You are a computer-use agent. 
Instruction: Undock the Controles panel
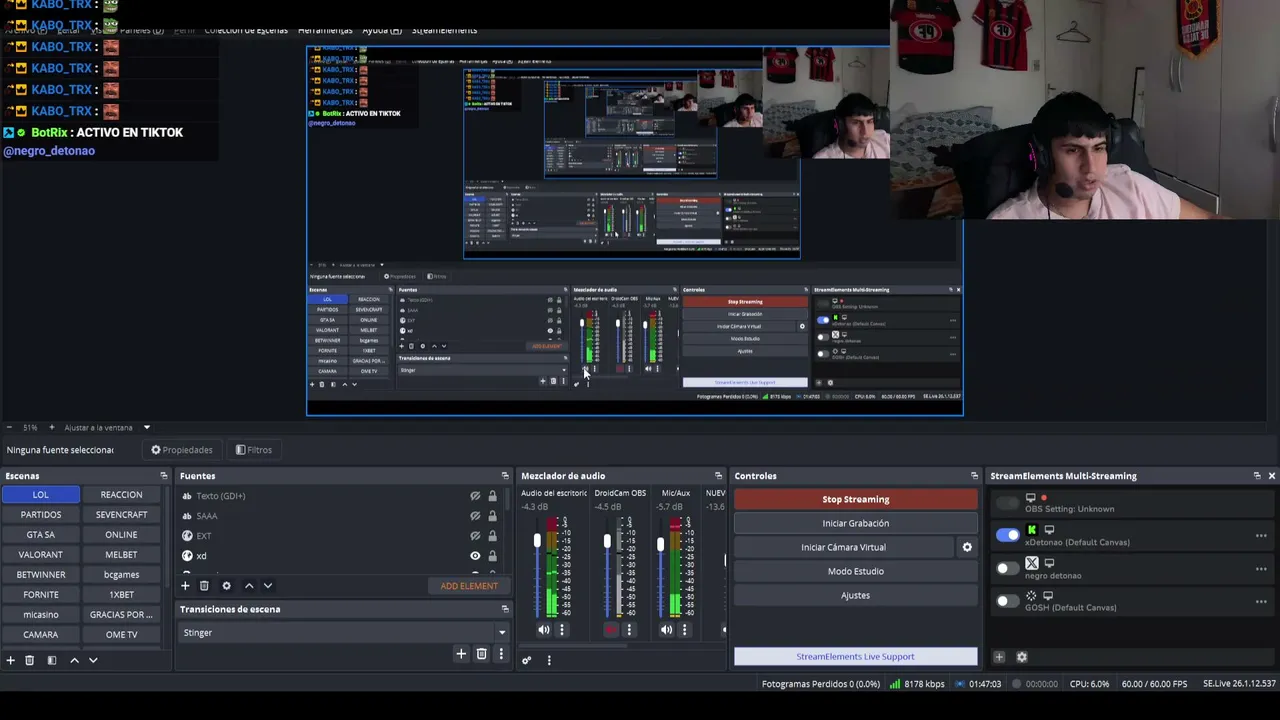[975, 476]
